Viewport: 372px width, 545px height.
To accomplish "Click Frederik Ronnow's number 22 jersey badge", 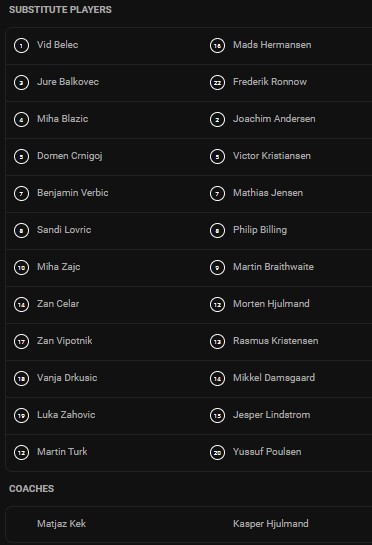I will point(217,82).
